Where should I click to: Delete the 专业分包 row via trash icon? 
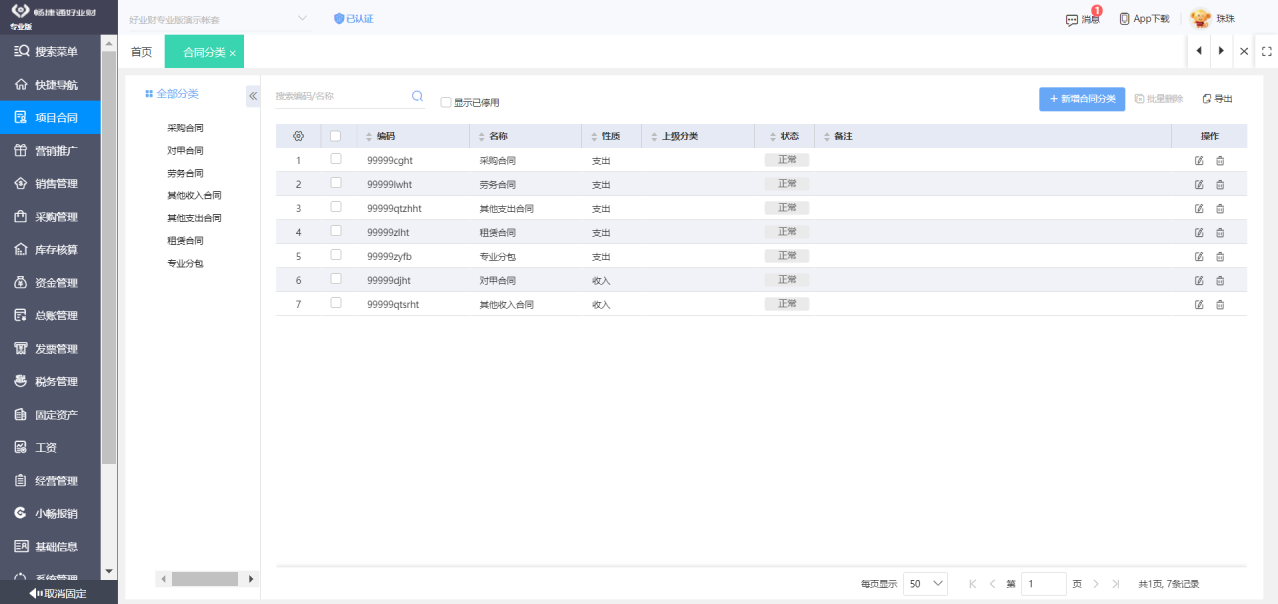1220,256
